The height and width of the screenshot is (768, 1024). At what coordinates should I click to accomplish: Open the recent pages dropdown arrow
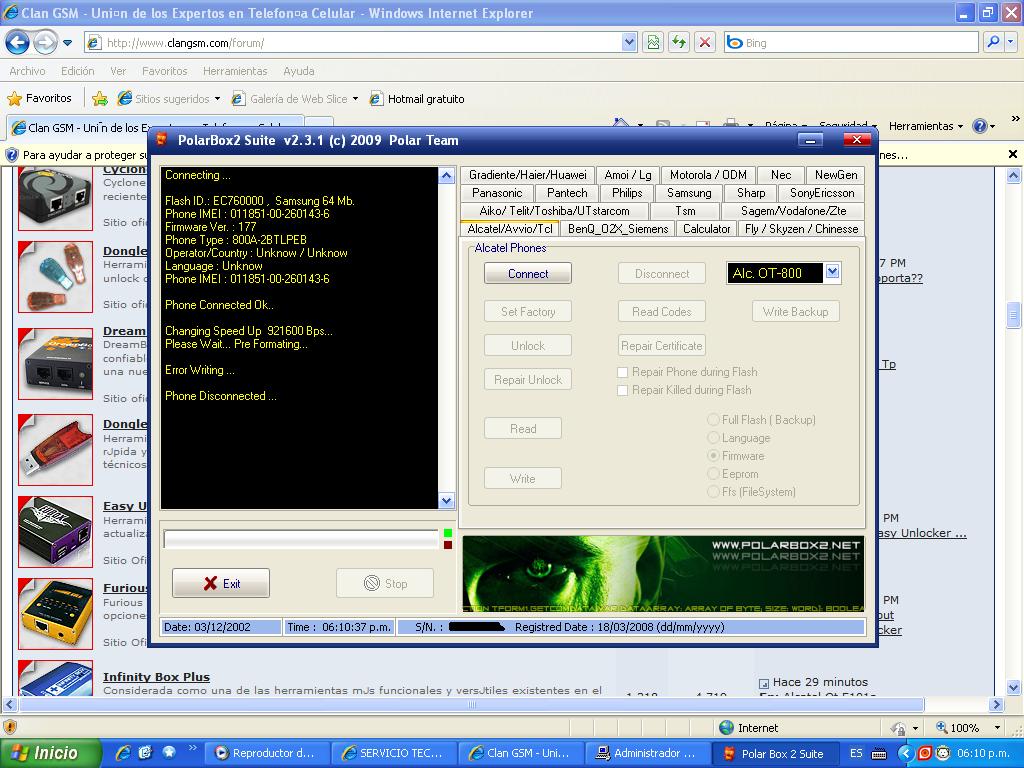point(67,43)
